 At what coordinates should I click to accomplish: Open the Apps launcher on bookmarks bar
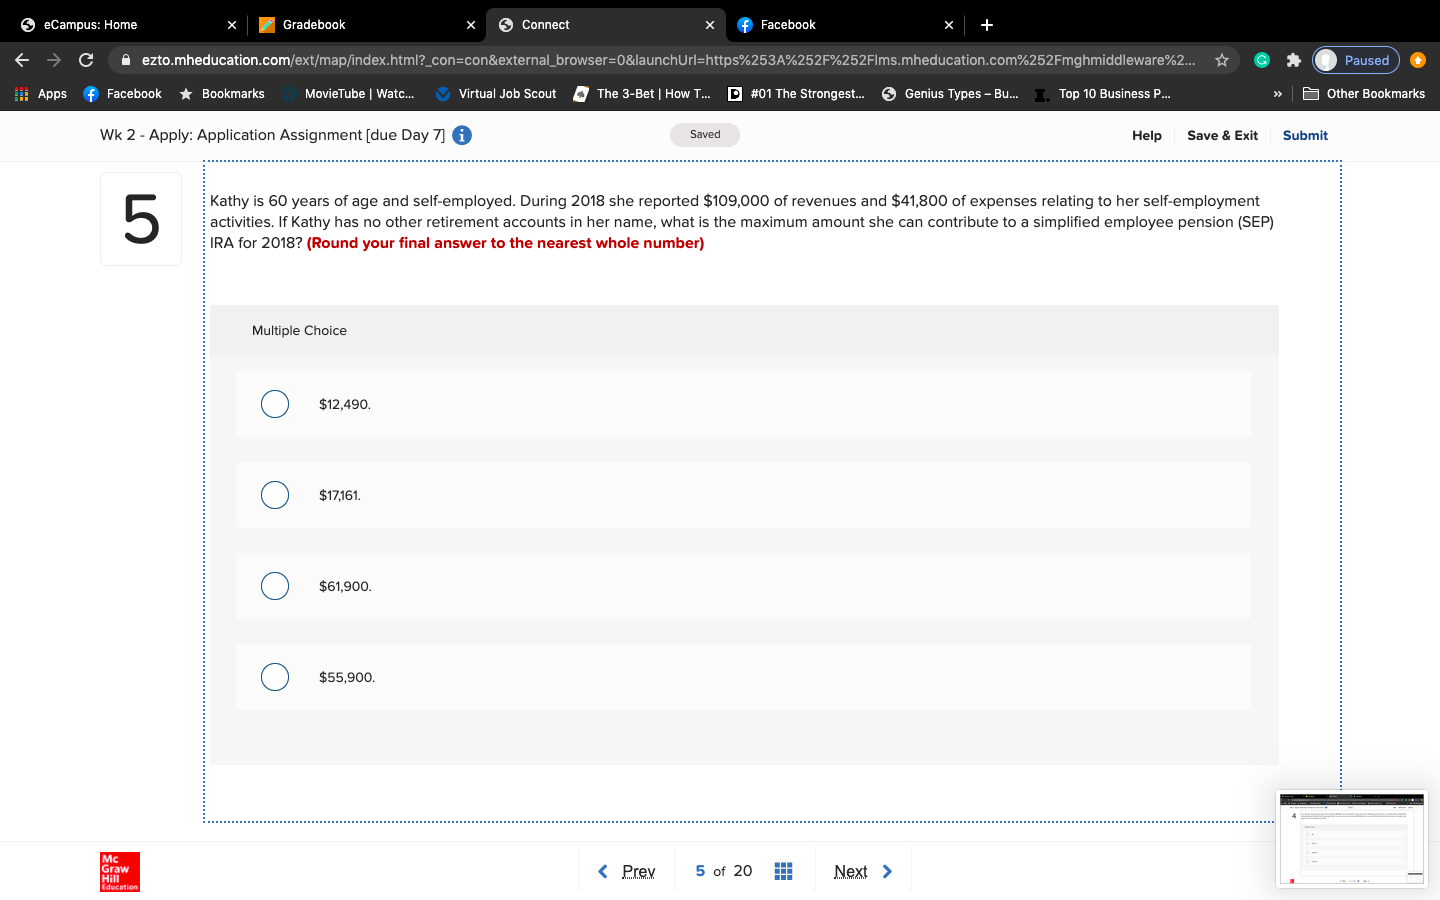tap(21, 93)
